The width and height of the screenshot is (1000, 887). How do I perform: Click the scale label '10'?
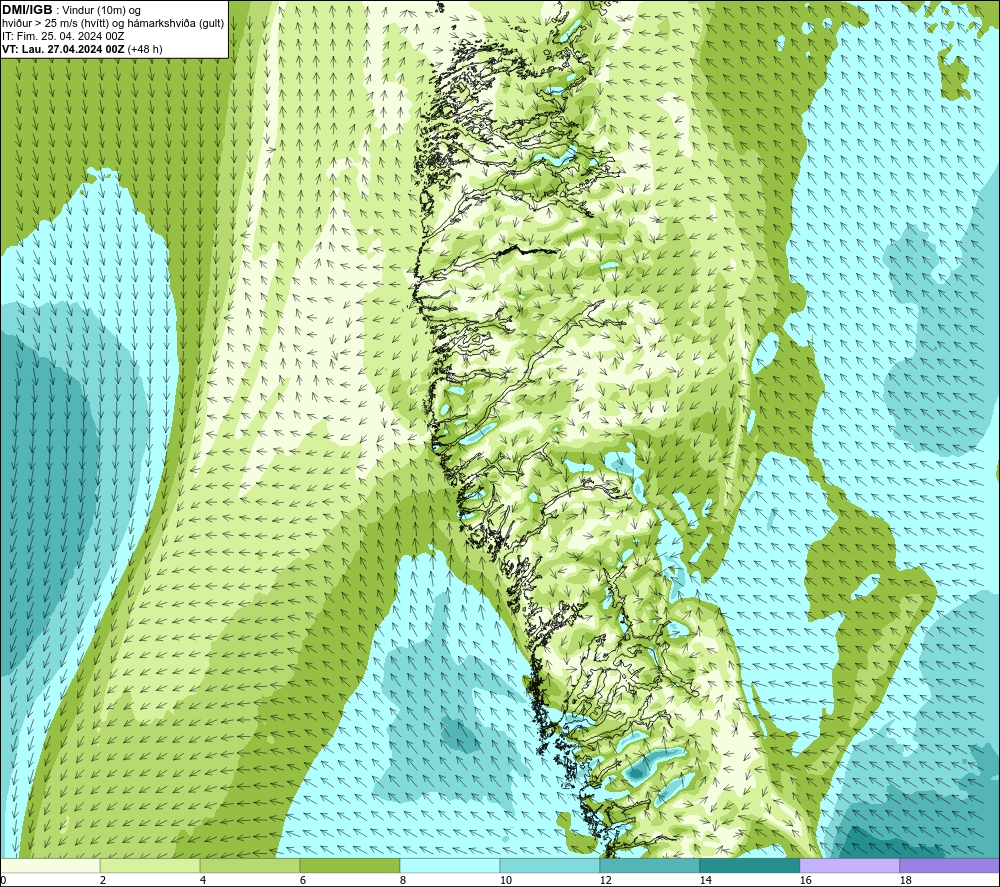pyautogui.click(x=505, y=881)
